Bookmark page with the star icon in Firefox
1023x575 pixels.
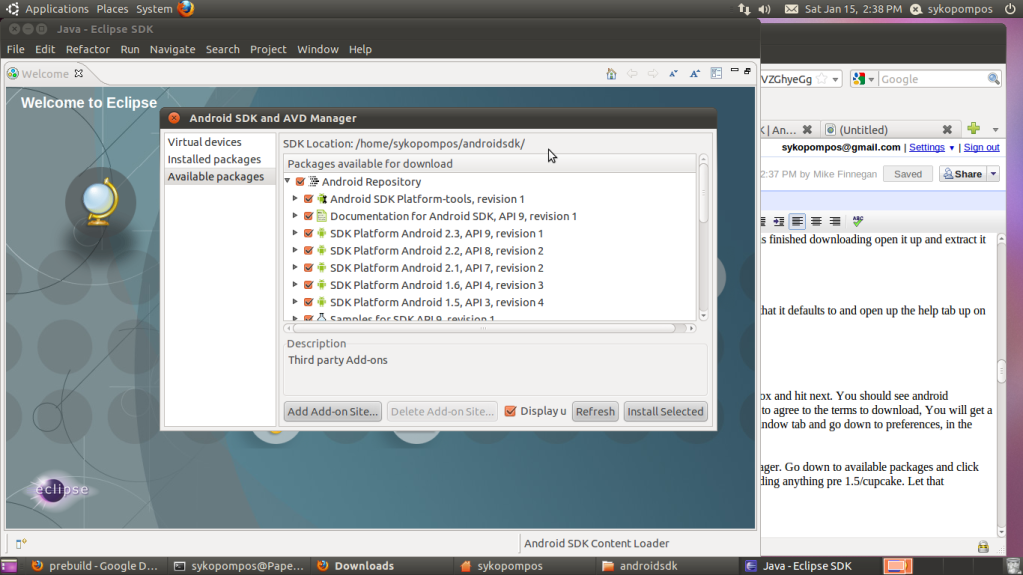[x=821, y=79]
